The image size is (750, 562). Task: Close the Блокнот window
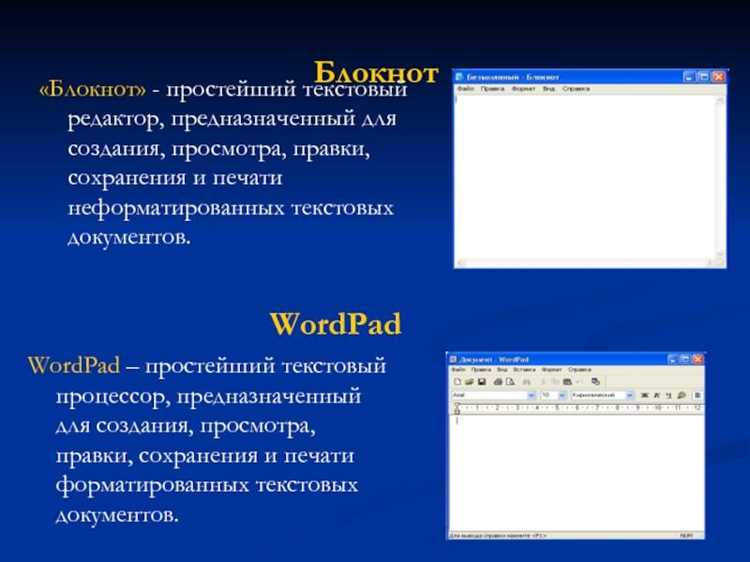pos(718,77)
